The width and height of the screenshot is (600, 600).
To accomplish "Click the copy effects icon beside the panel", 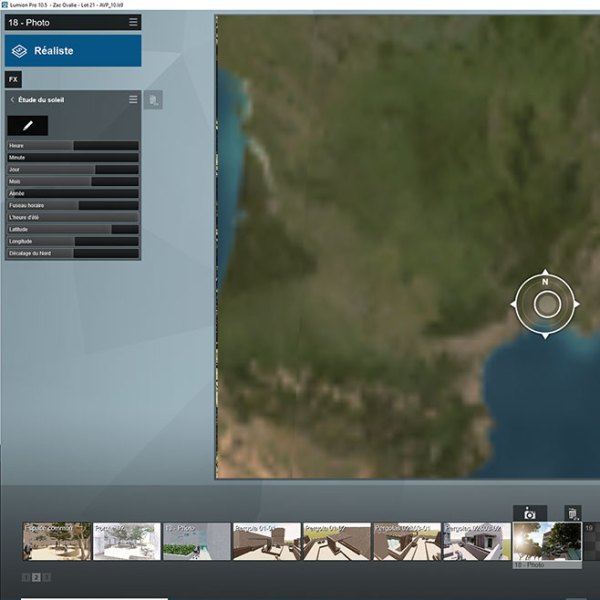I will pyautogui.click(x=153, y=100).
